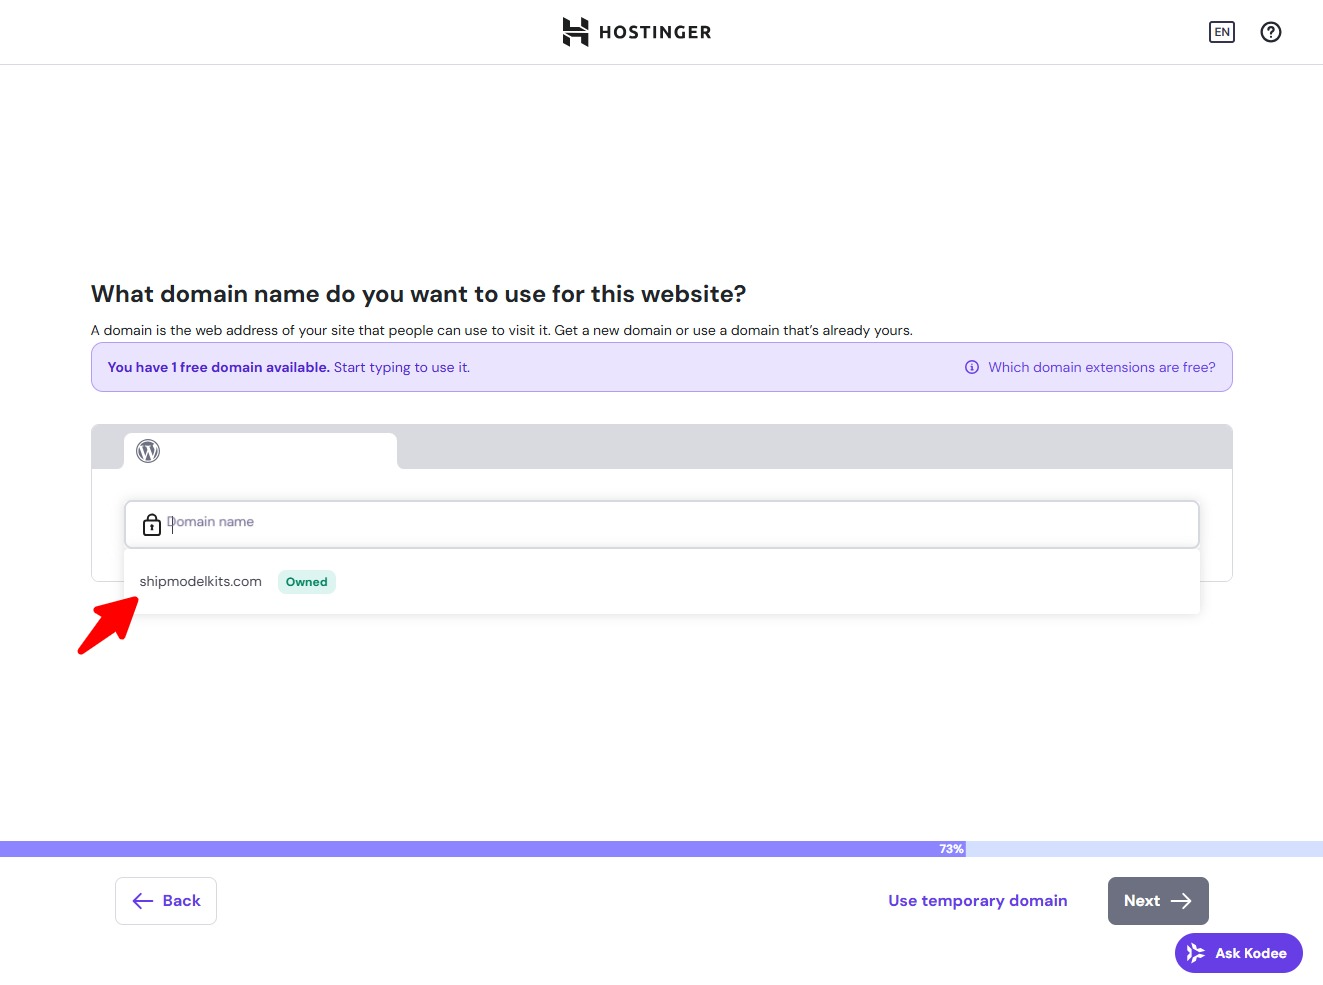Click the Hostinger H logo icon

[575, 32]
